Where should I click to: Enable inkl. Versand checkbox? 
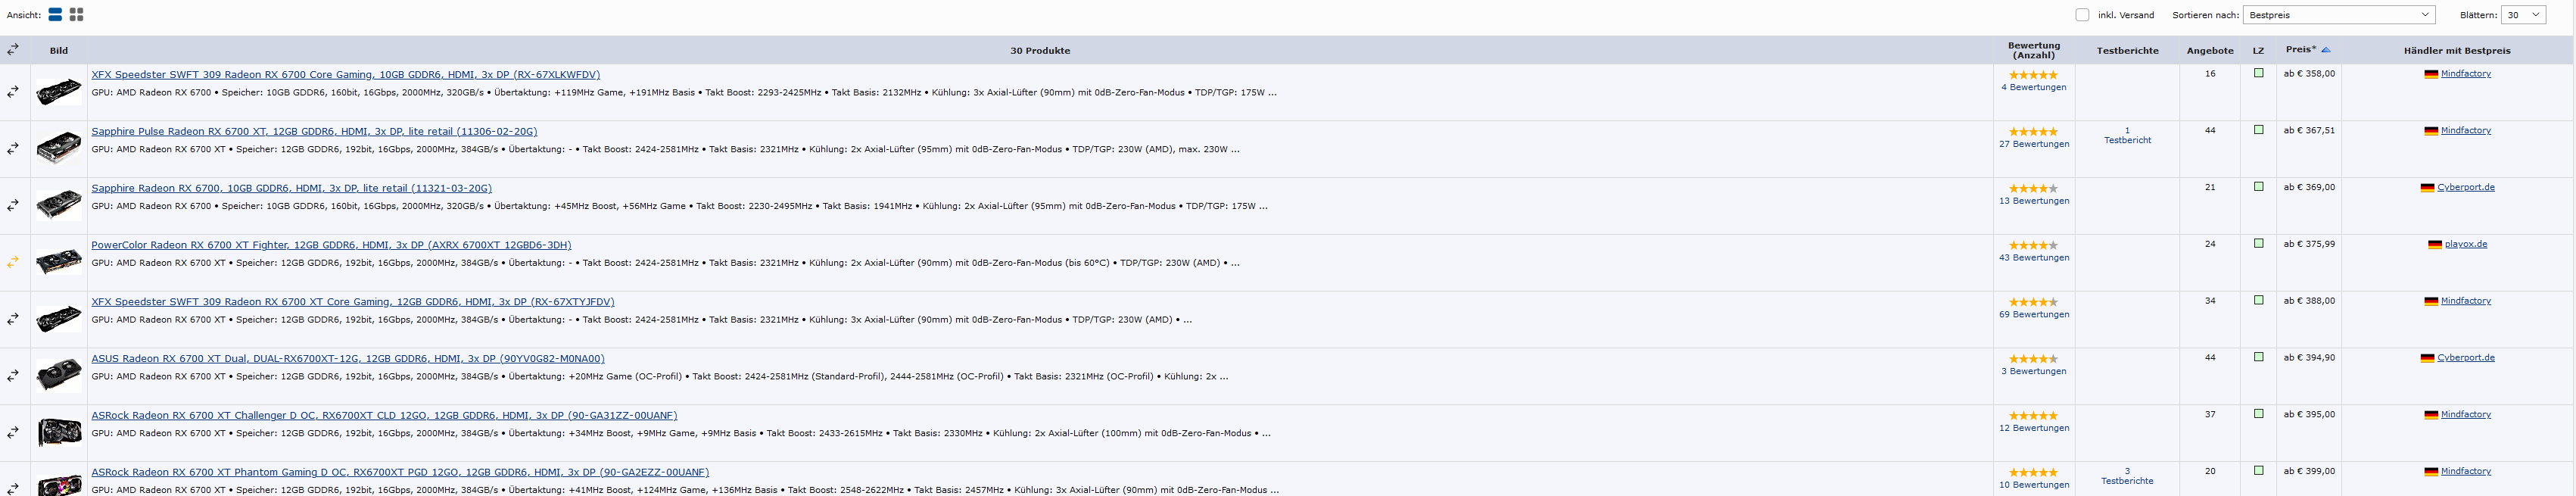[2082, 15]
